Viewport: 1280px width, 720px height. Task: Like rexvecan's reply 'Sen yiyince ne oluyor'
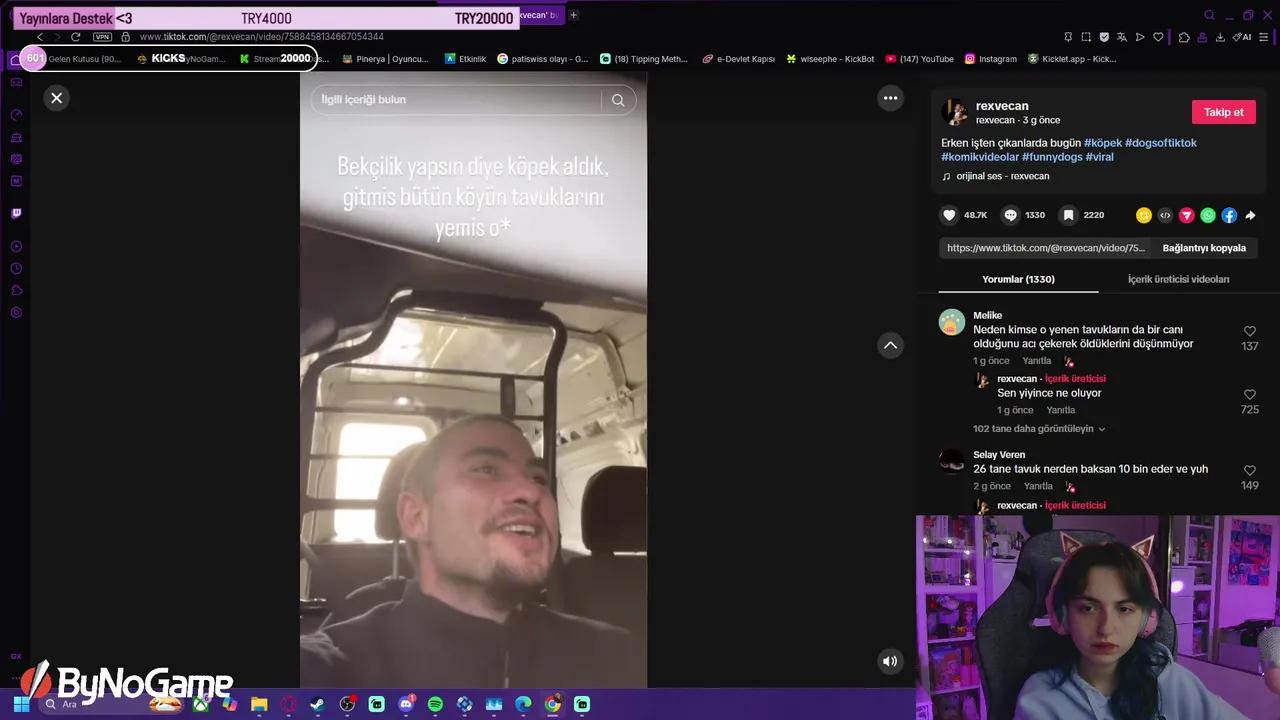click(x=1249, y=395)
